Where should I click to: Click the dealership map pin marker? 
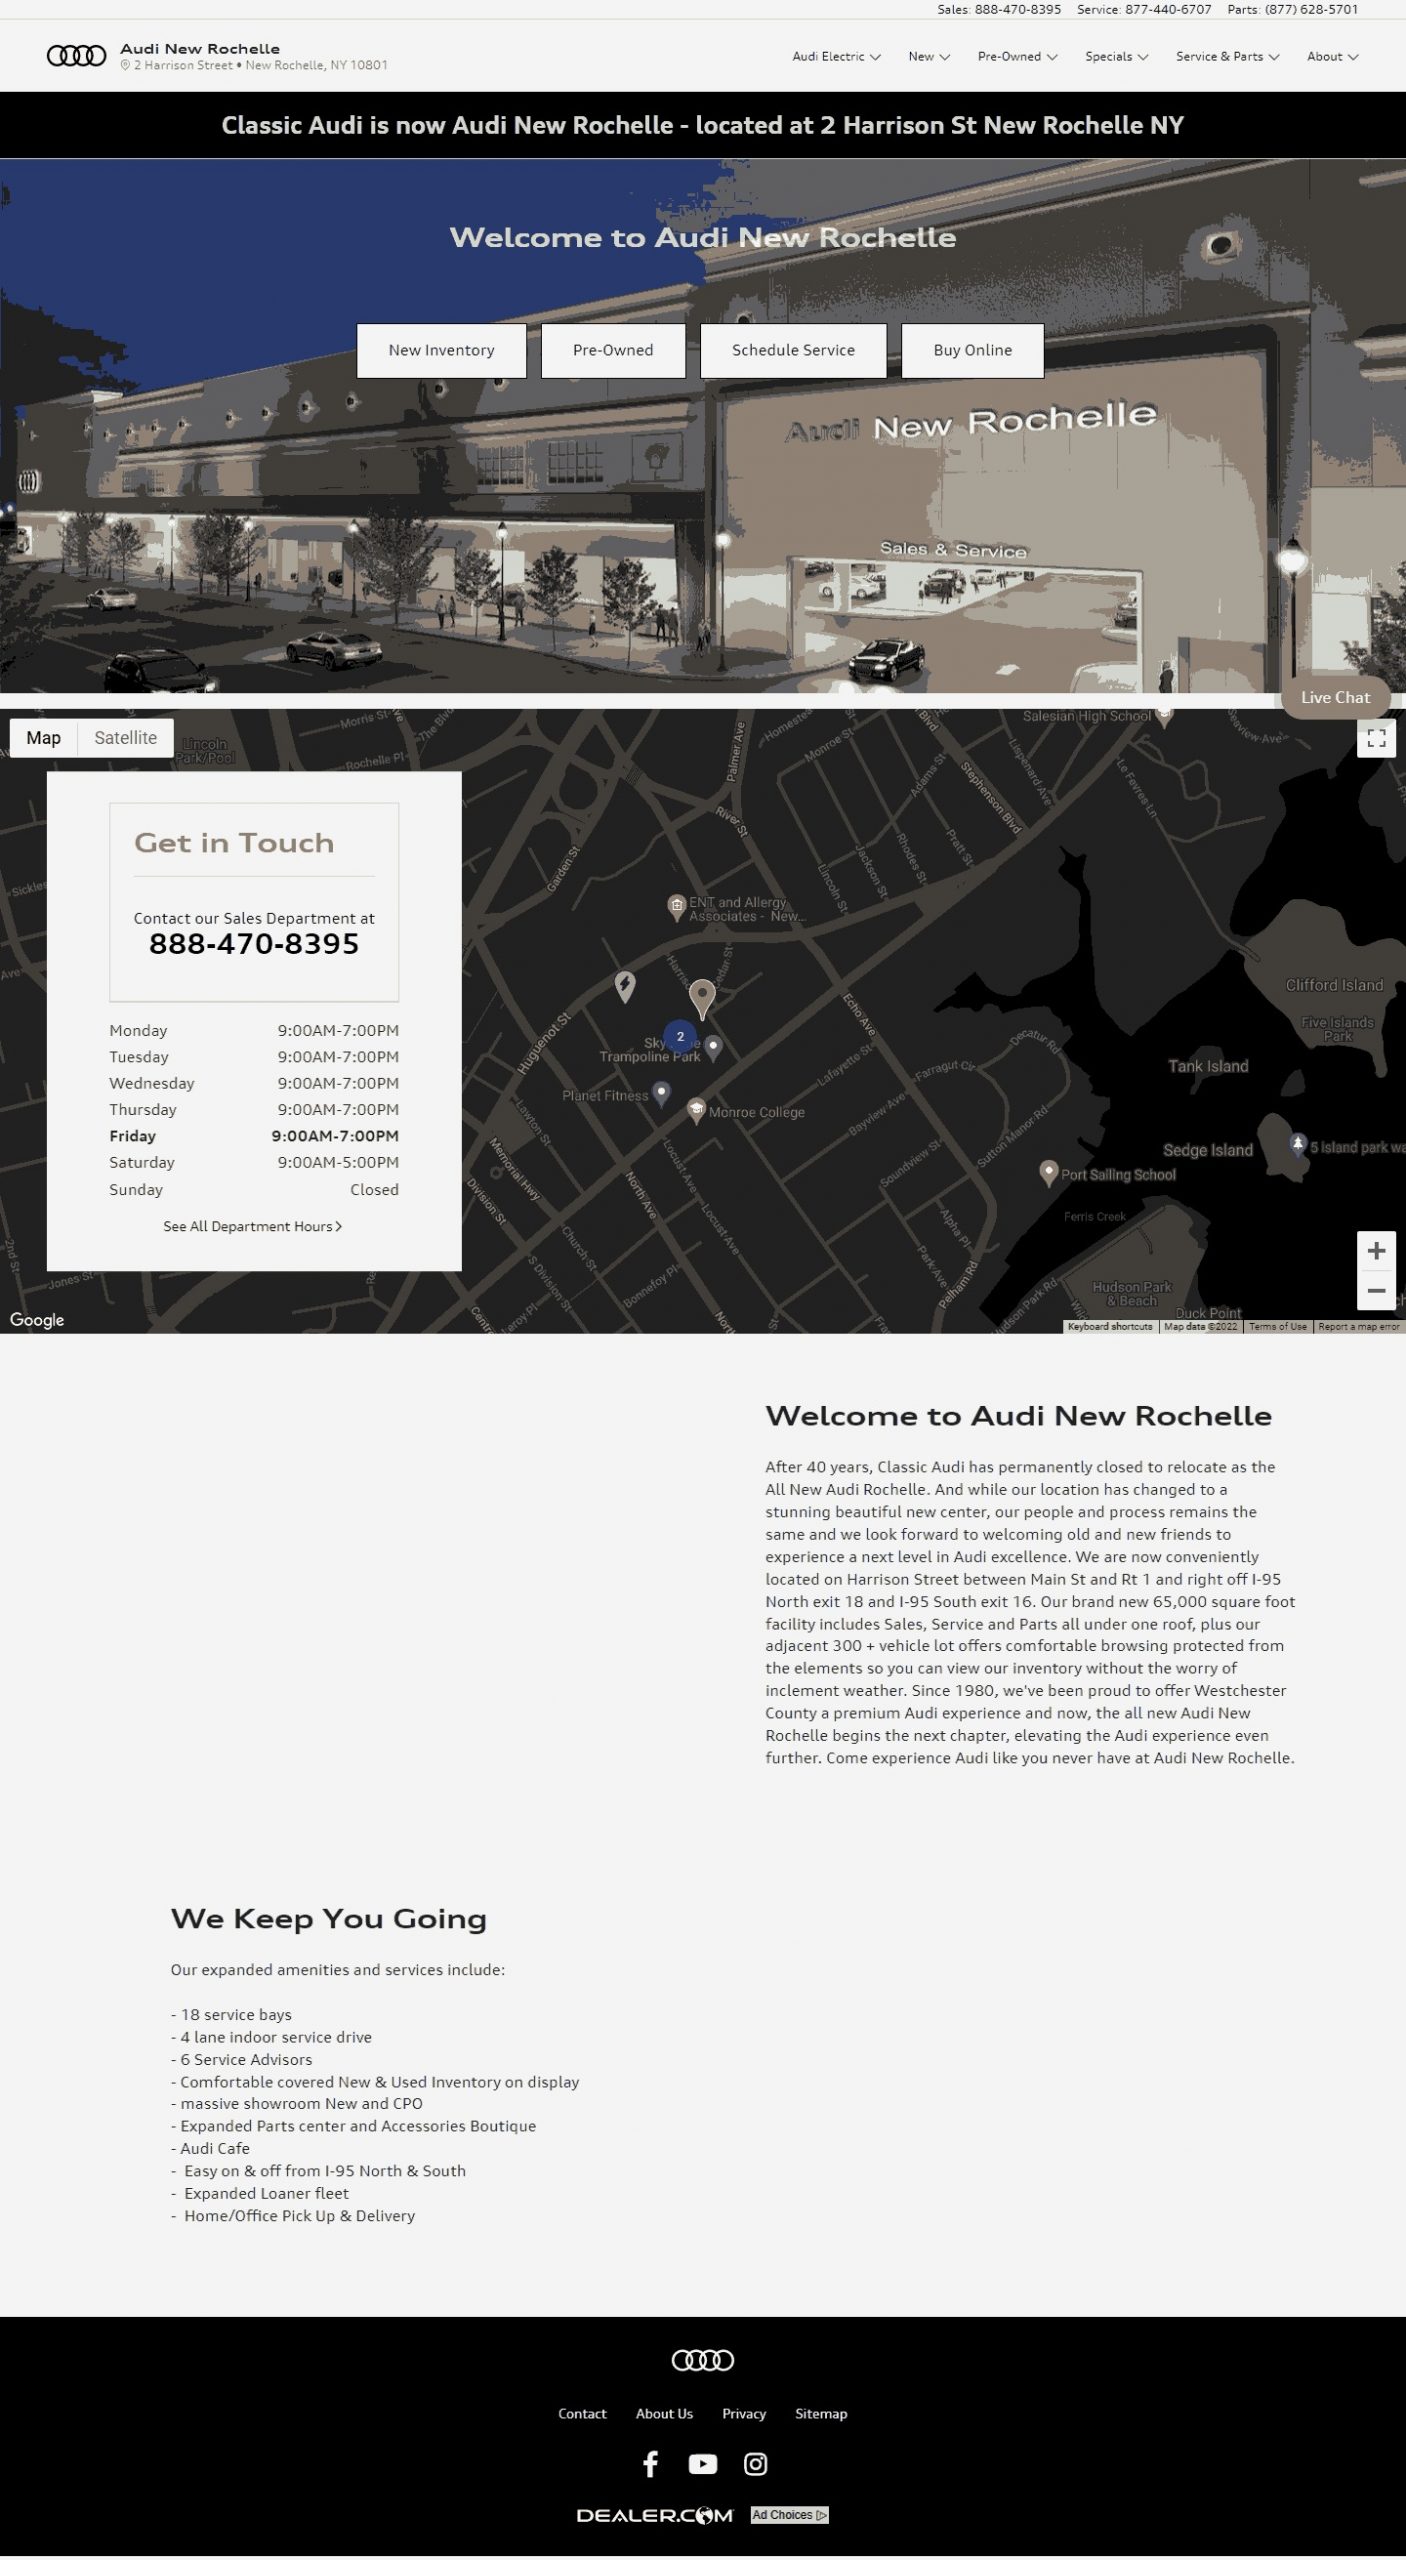[703, 998]
